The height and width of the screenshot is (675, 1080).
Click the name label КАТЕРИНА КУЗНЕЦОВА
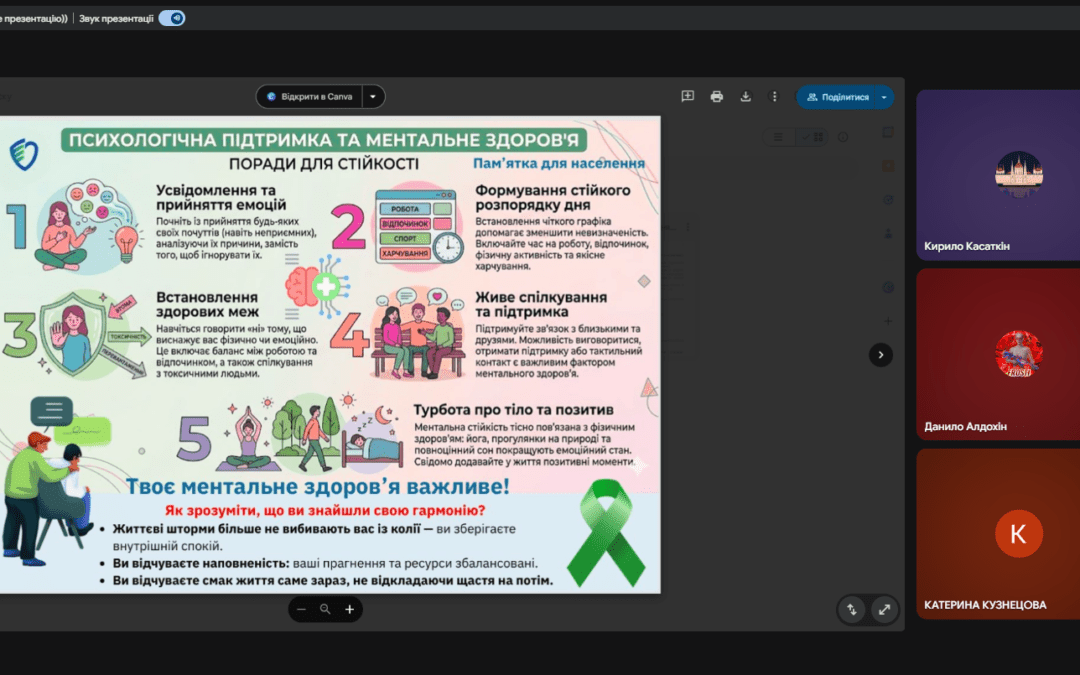coord(985,605)
